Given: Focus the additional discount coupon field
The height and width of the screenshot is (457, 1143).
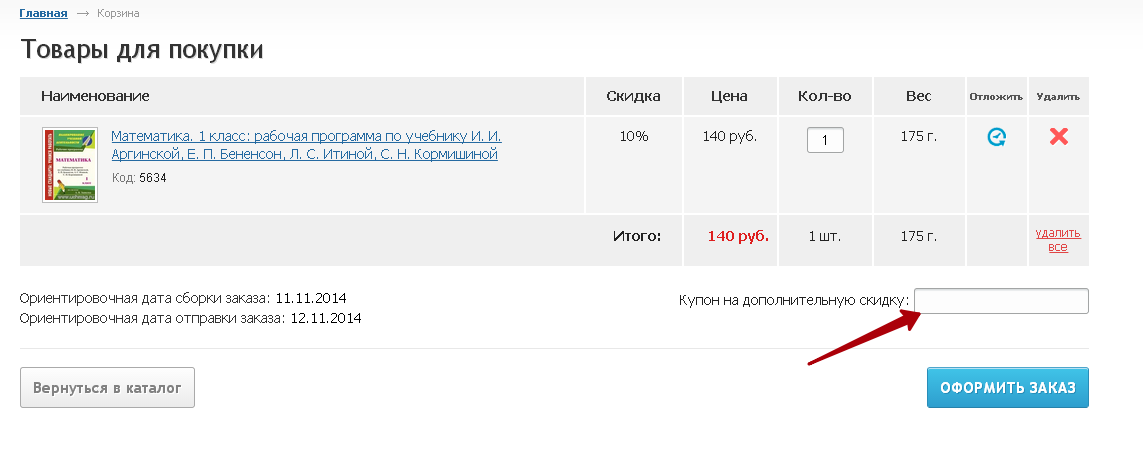Looking at the screenshot, I should [x=1001, y=301].
